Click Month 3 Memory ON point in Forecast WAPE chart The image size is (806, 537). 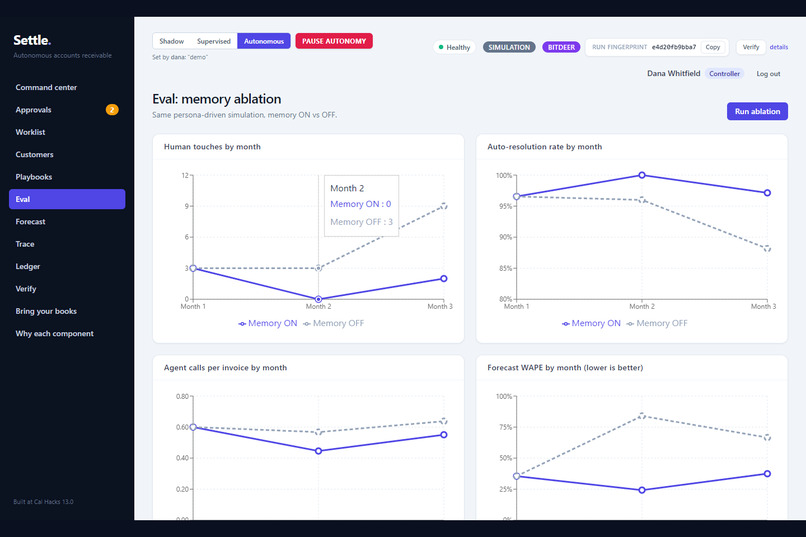pyautogui.click(x=767, y=474)
